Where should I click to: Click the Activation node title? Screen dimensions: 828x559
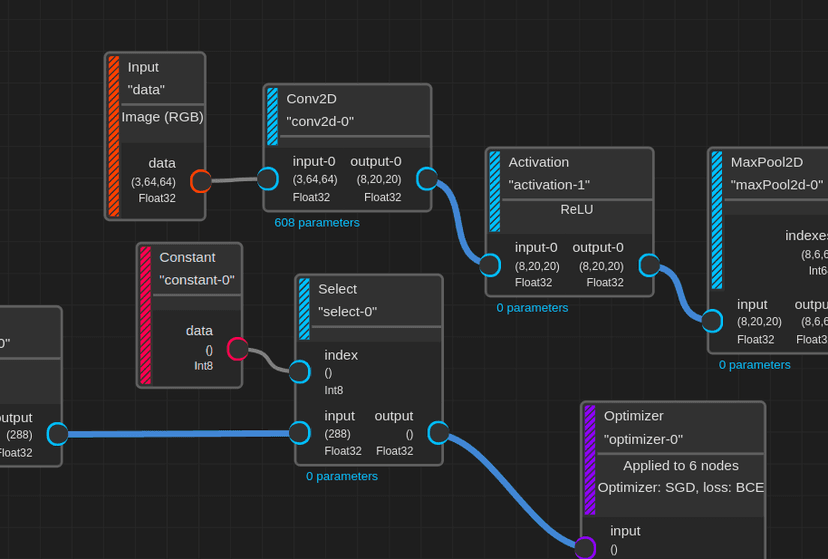tap(539, 162)
